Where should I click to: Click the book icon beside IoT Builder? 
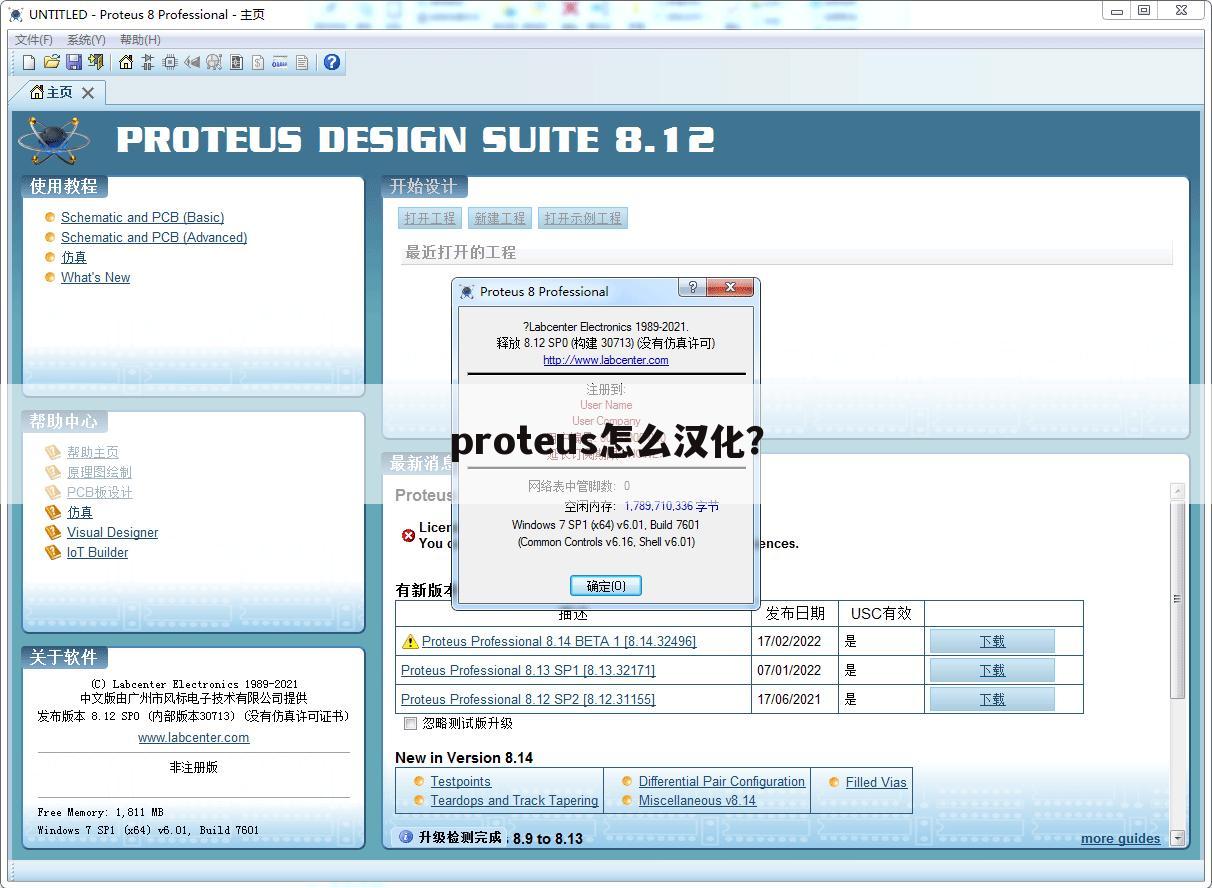(53, 552)
